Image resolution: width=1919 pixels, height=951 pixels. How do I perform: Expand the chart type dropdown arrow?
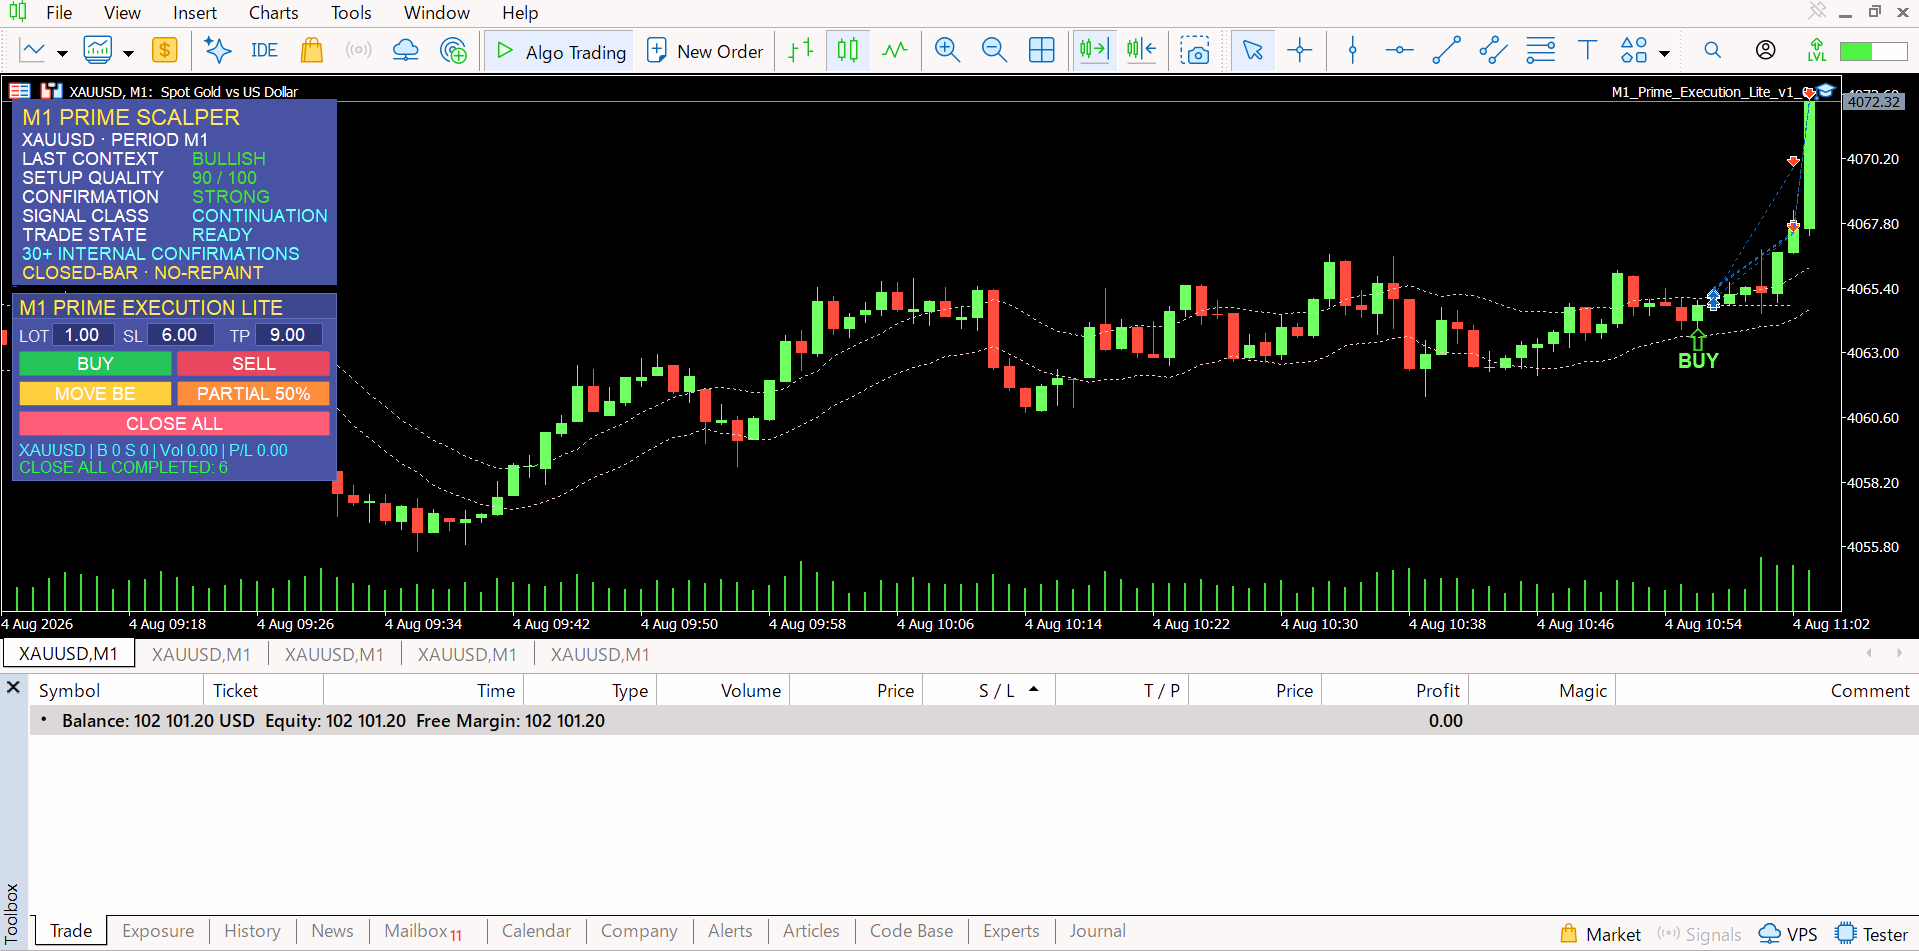(62, 52)
